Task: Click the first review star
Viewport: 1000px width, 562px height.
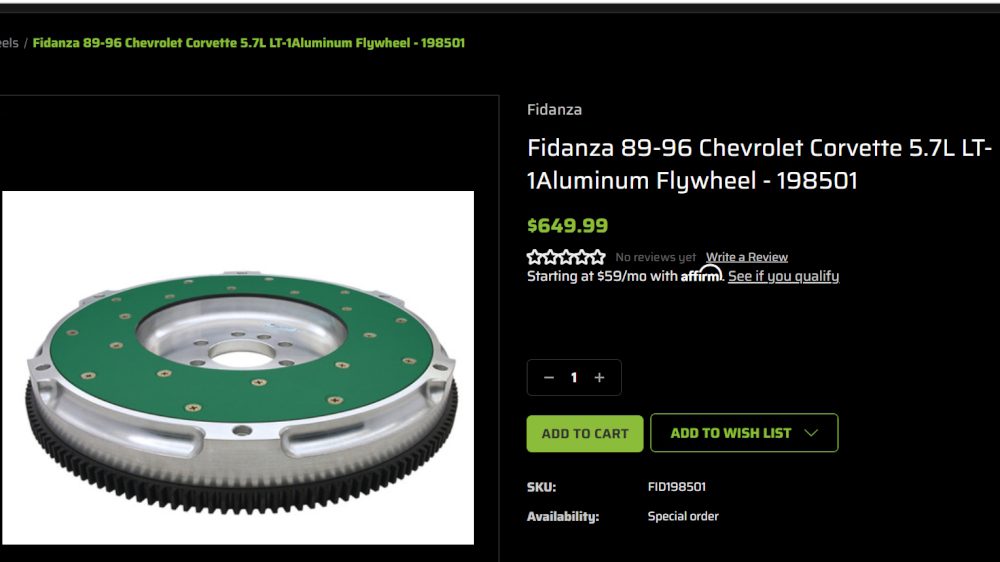Action: (x=534, y=257)
